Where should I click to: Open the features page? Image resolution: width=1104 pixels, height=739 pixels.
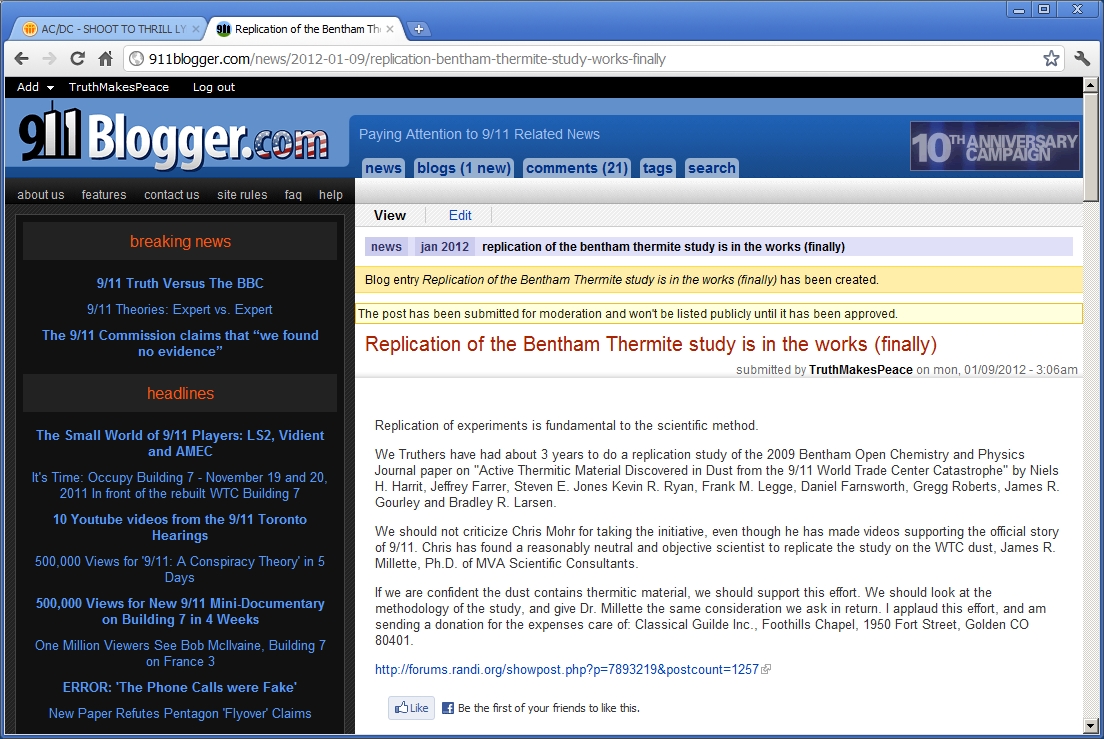pos(104,195)
